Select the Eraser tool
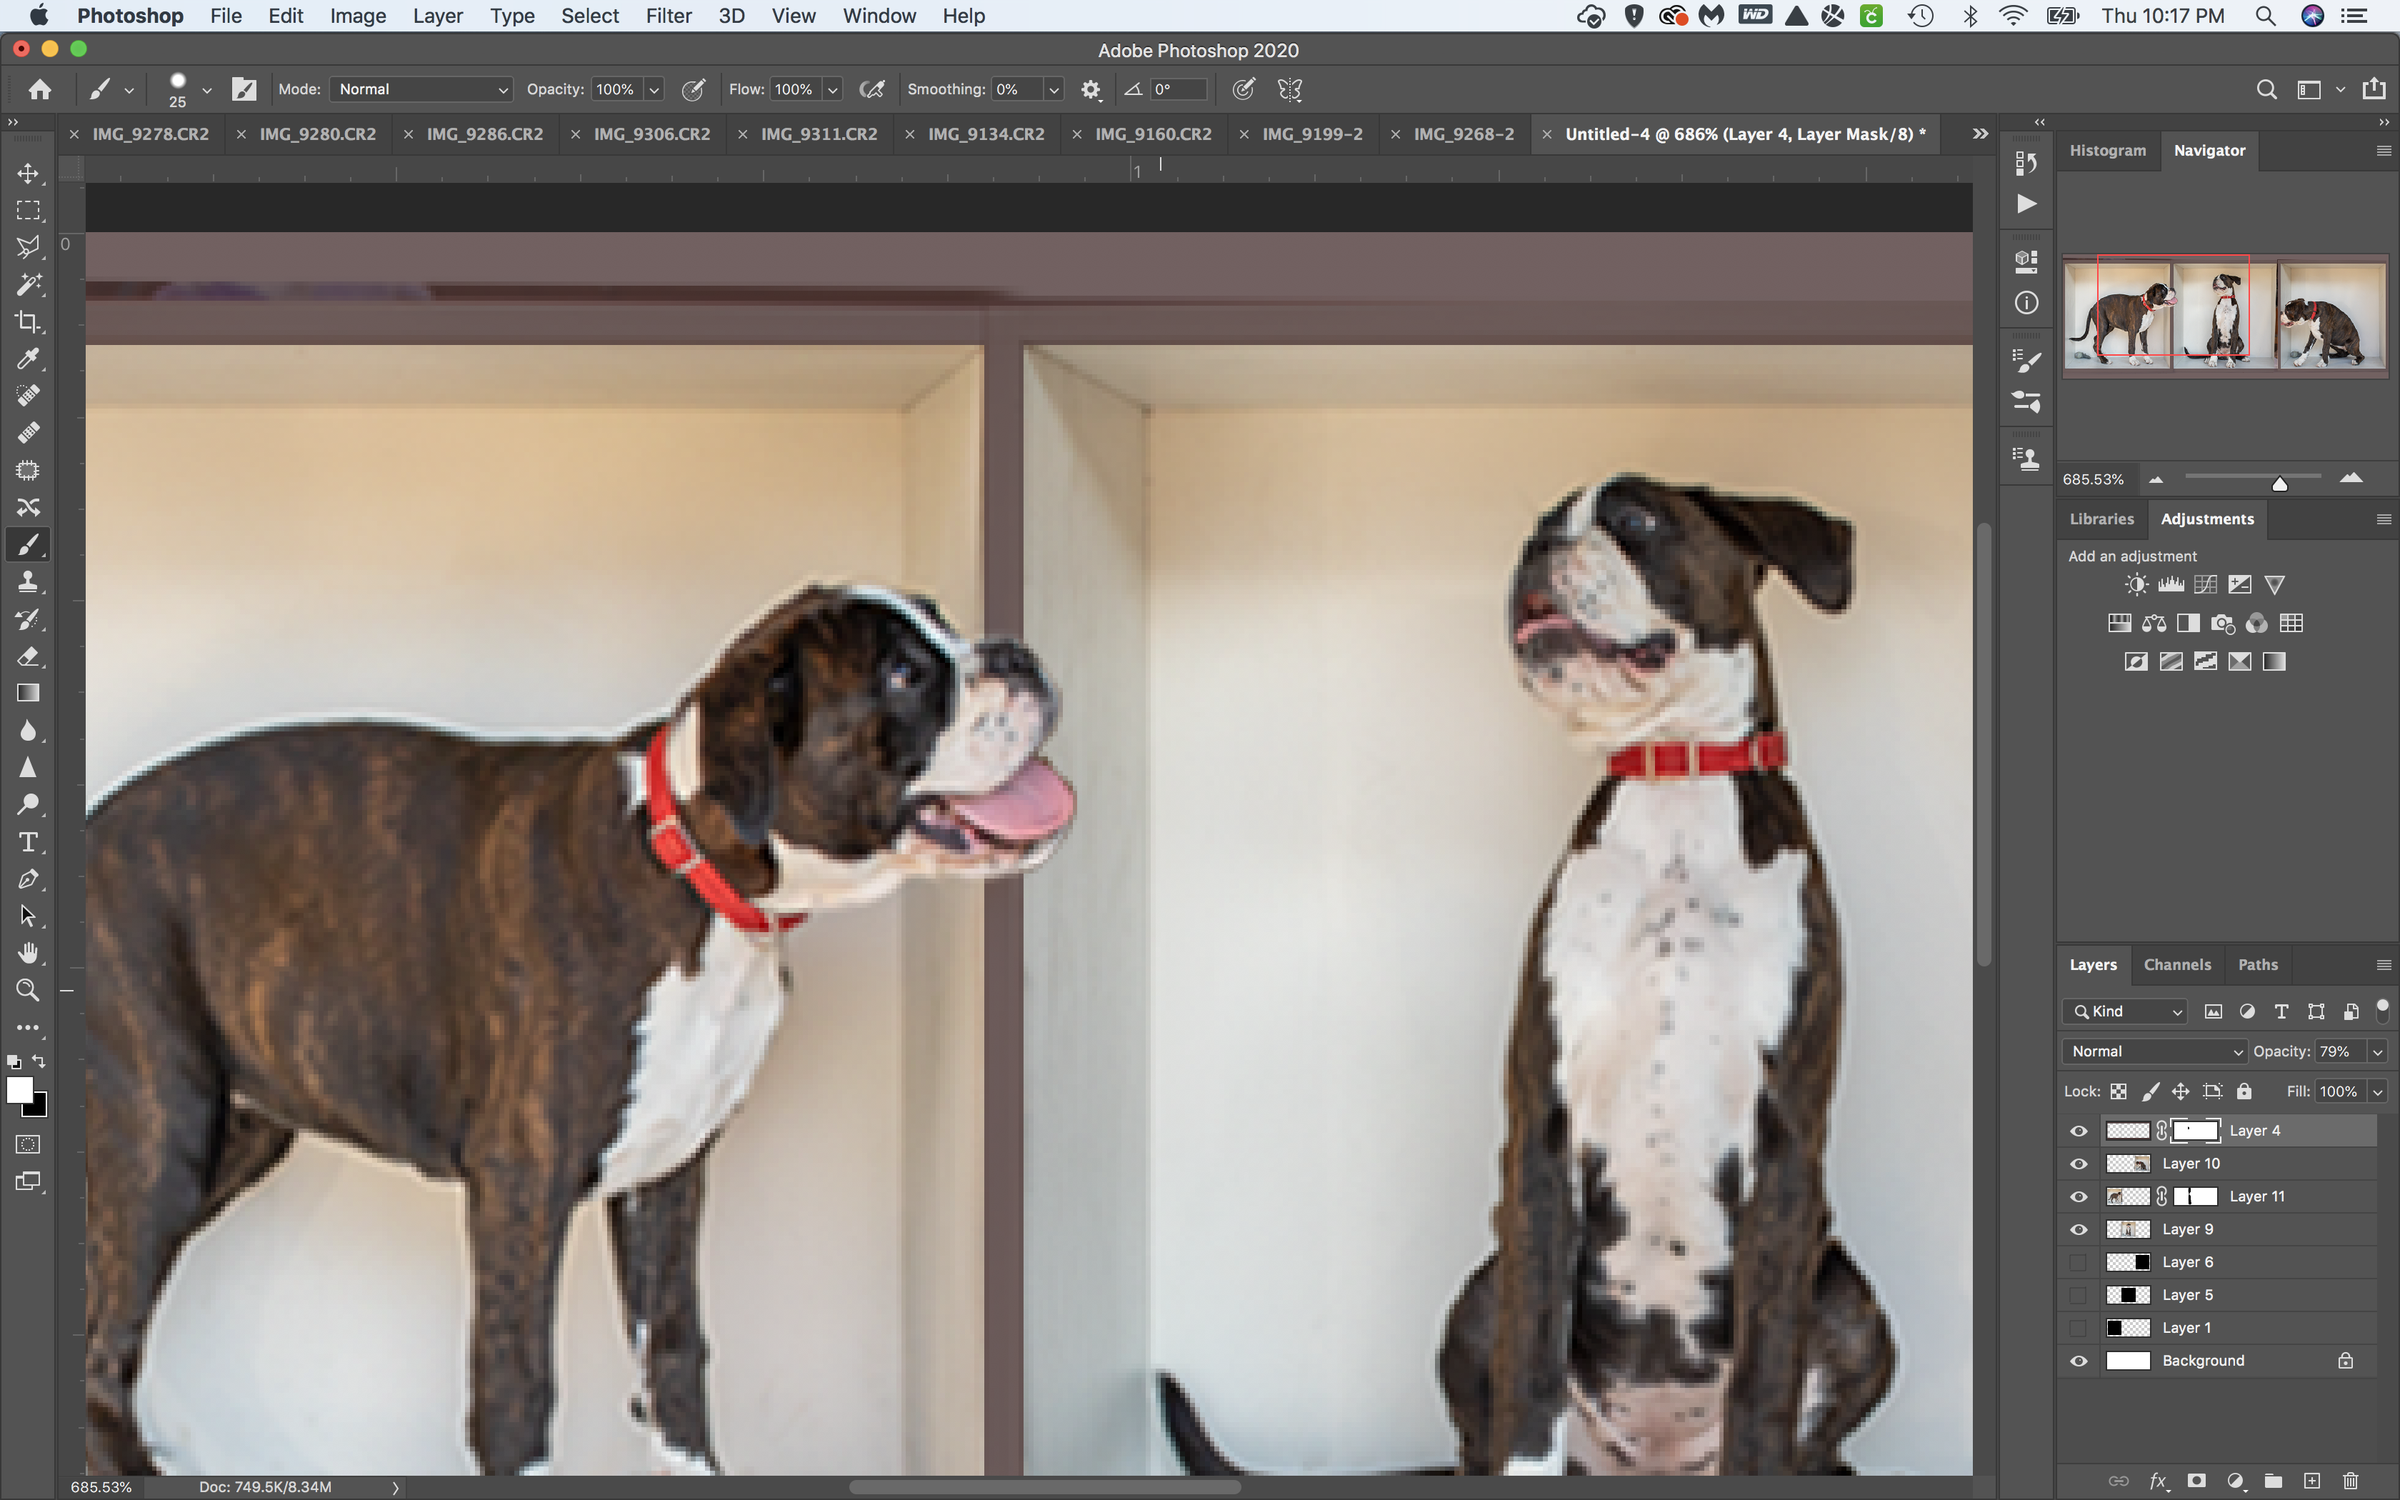Viewport: 2400px width, 1500px height. pyautogui.click(x=28, y=657)
